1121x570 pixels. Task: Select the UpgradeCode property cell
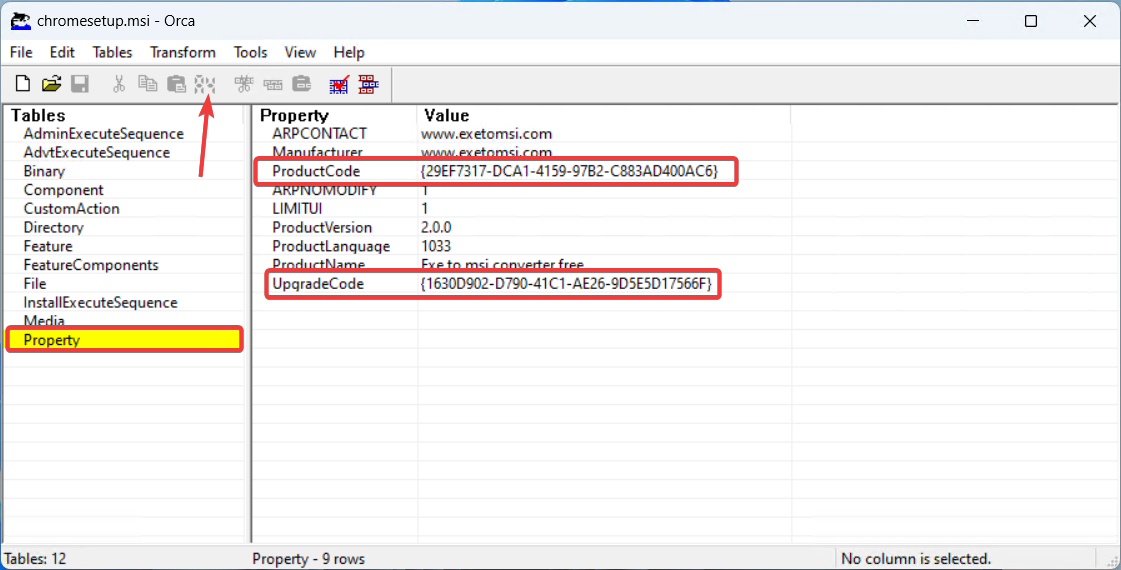pos(317,284)
